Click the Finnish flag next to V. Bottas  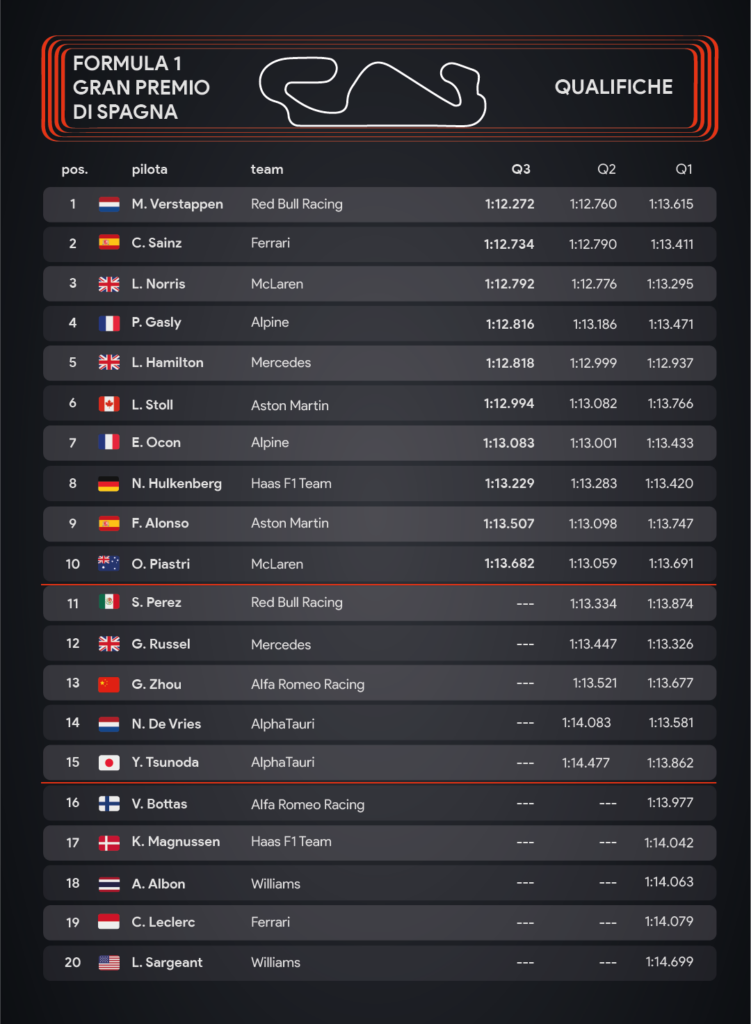pyautogui.click(x=109, y=803)
